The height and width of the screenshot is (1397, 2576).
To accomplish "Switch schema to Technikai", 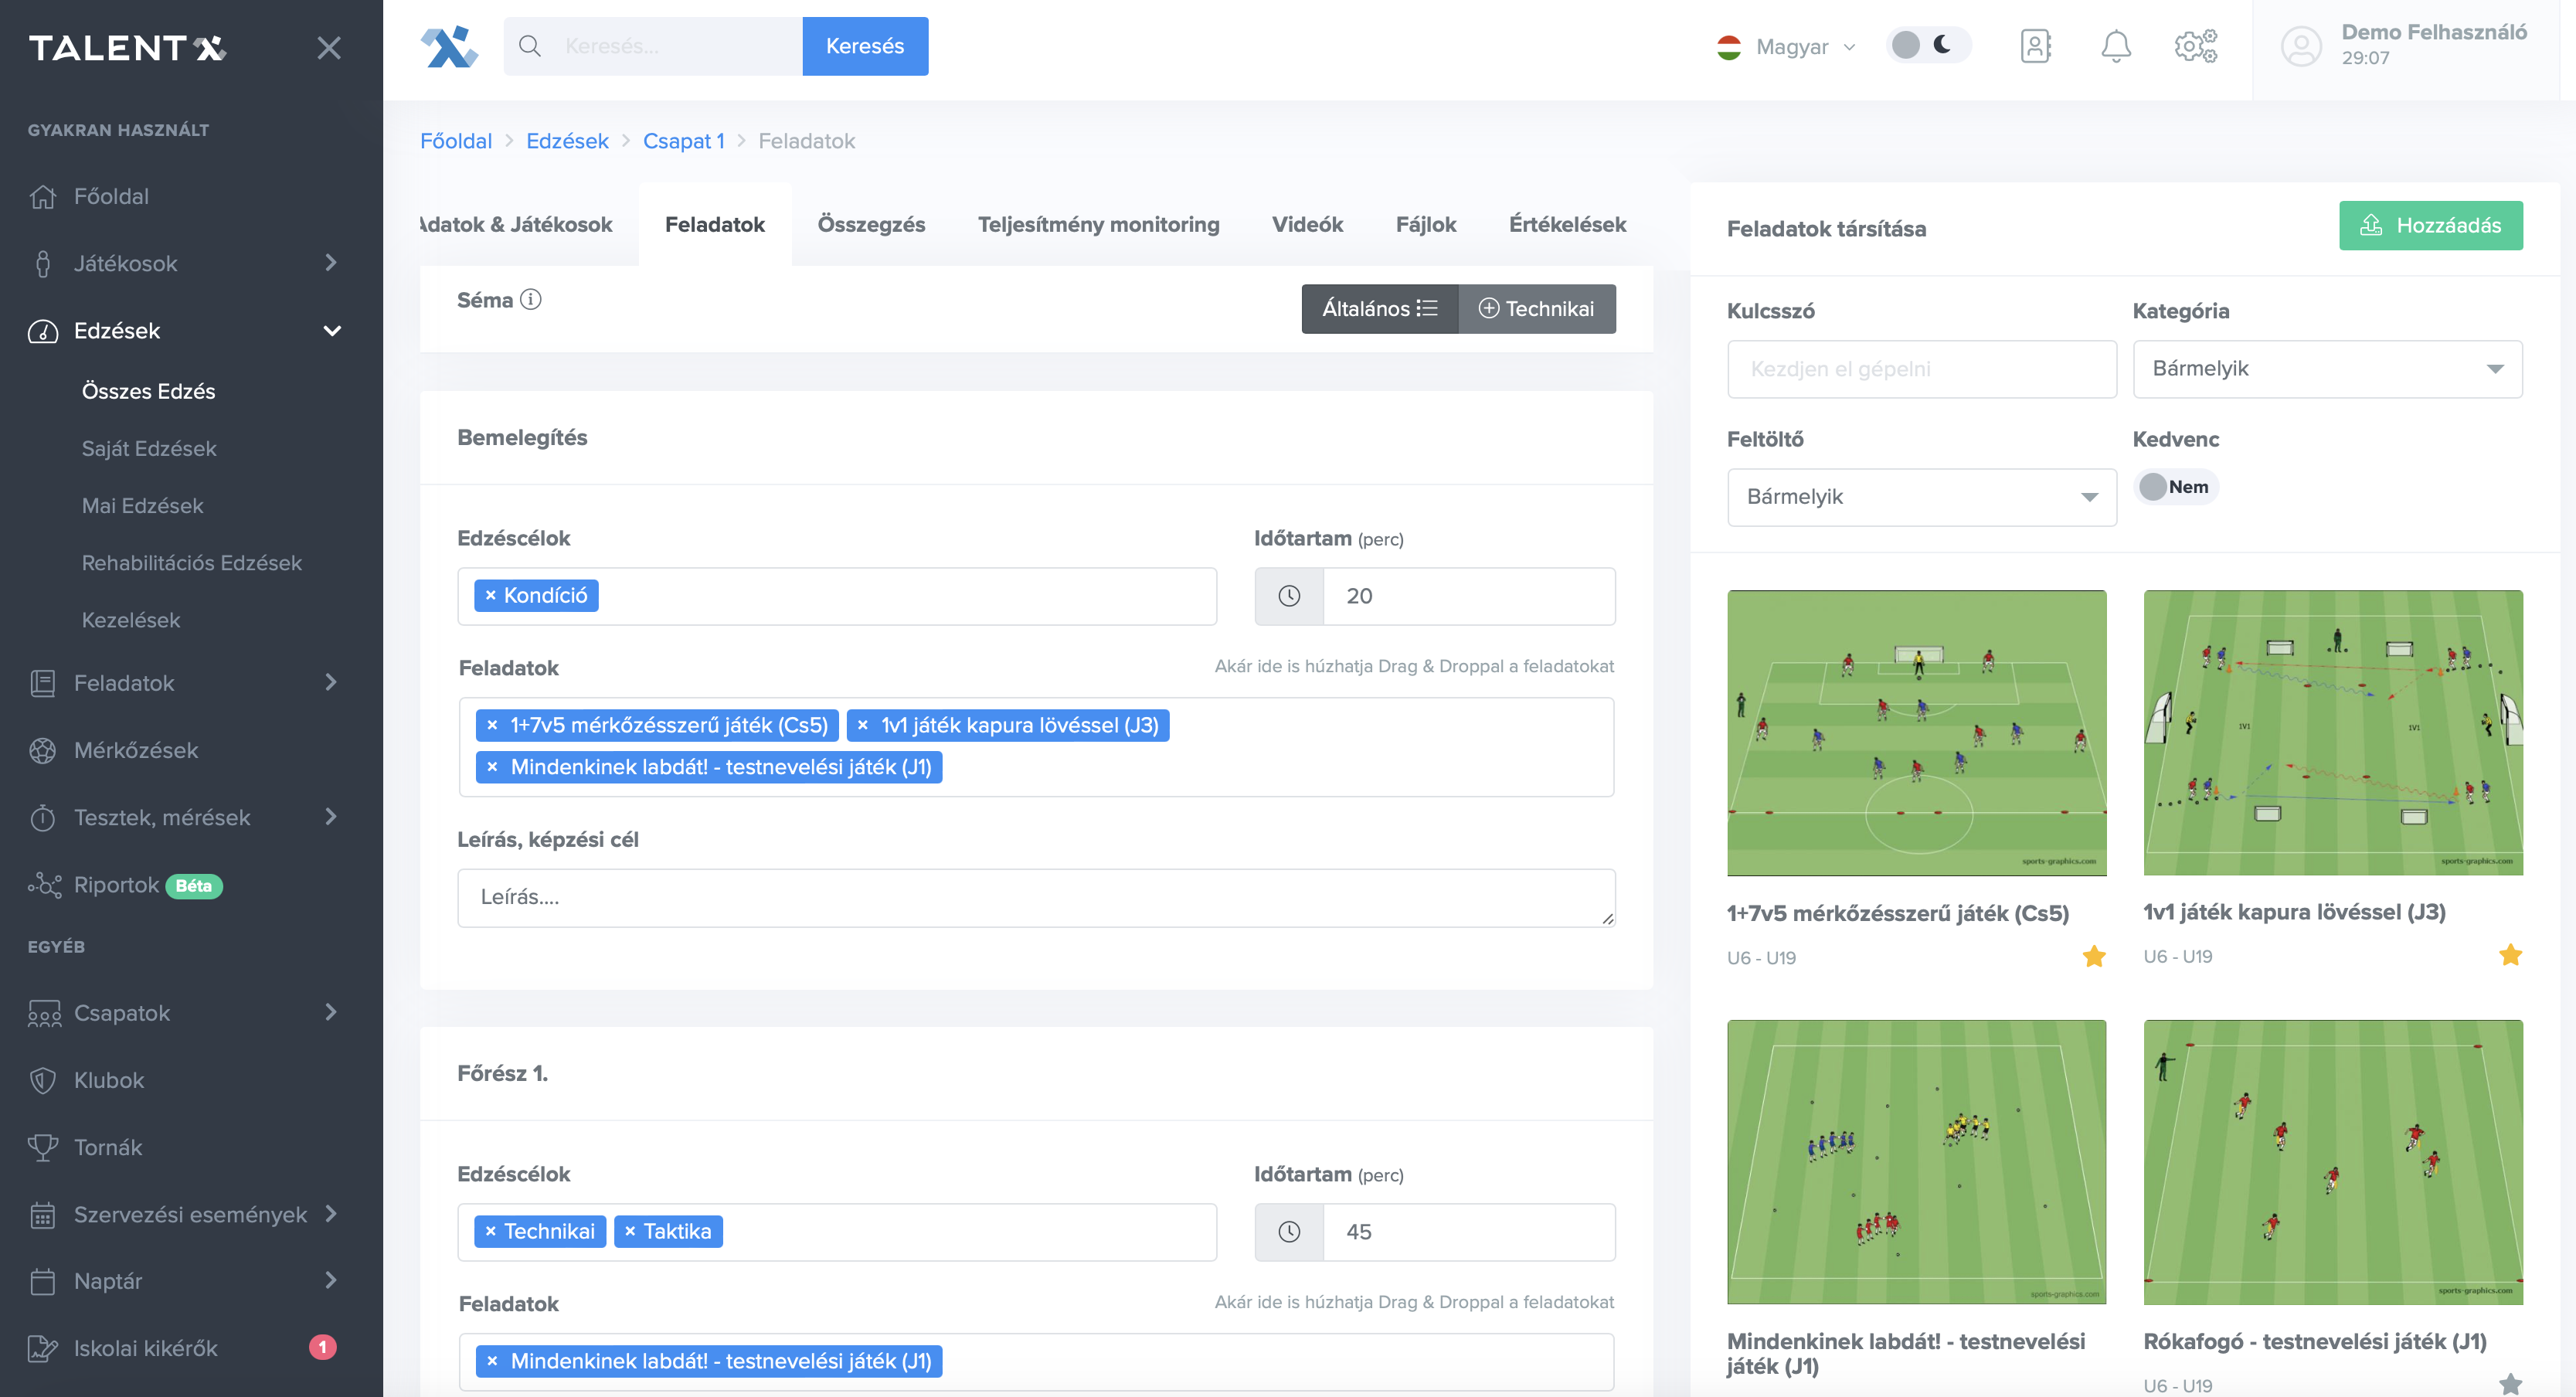I will [1536, 309].
